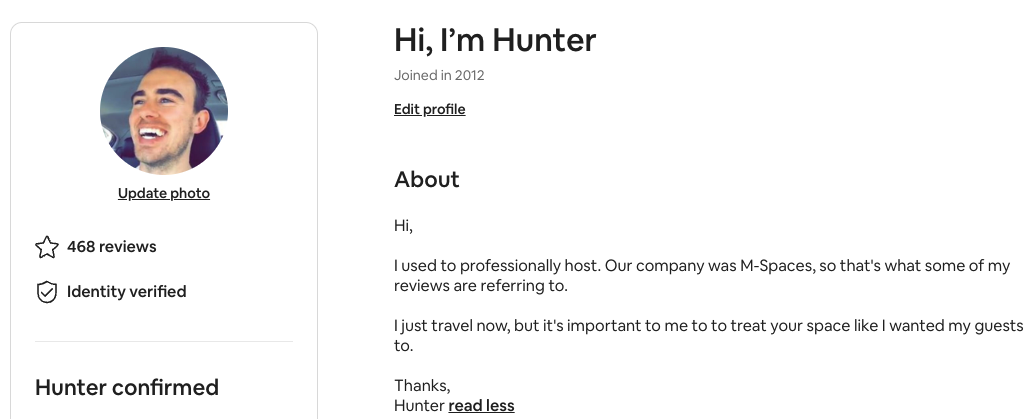This screenshot has width=1035, height=419.
Task: Click the Hunter confirmed heading
Action: click(127, 387)
